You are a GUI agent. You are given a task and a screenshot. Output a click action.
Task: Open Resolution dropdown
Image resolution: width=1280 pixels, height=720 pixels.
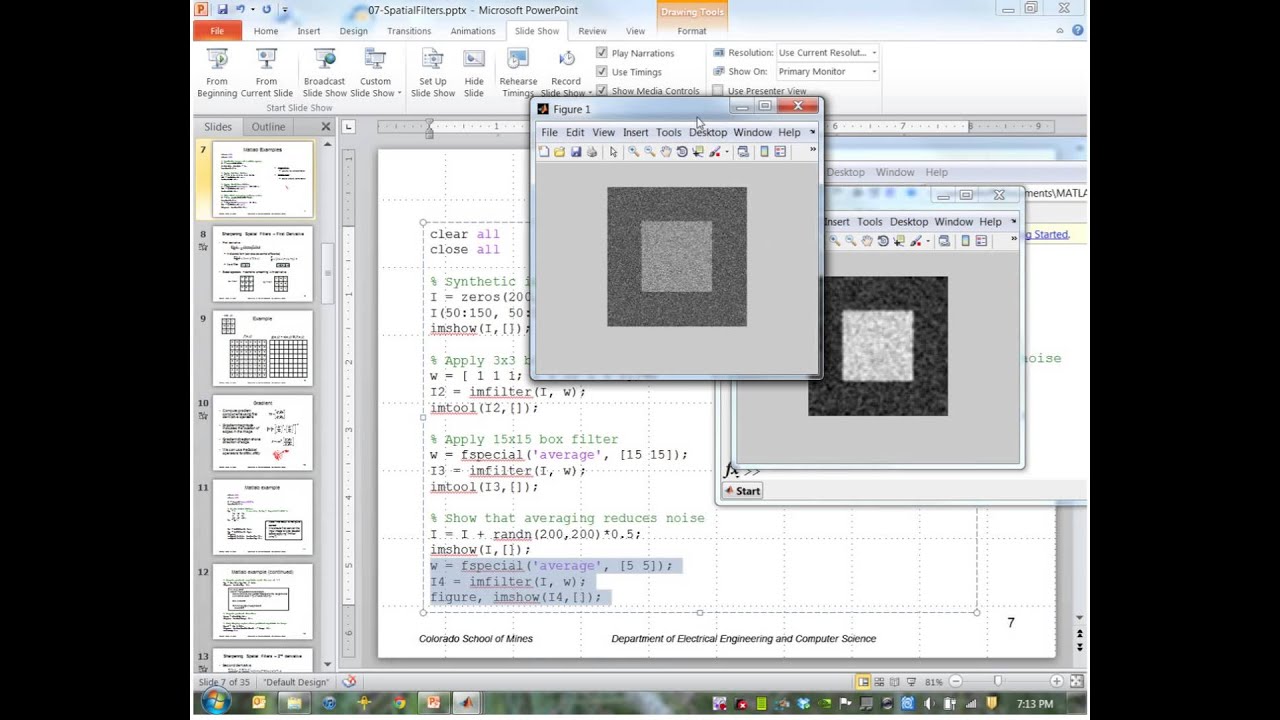pos(874,53)
